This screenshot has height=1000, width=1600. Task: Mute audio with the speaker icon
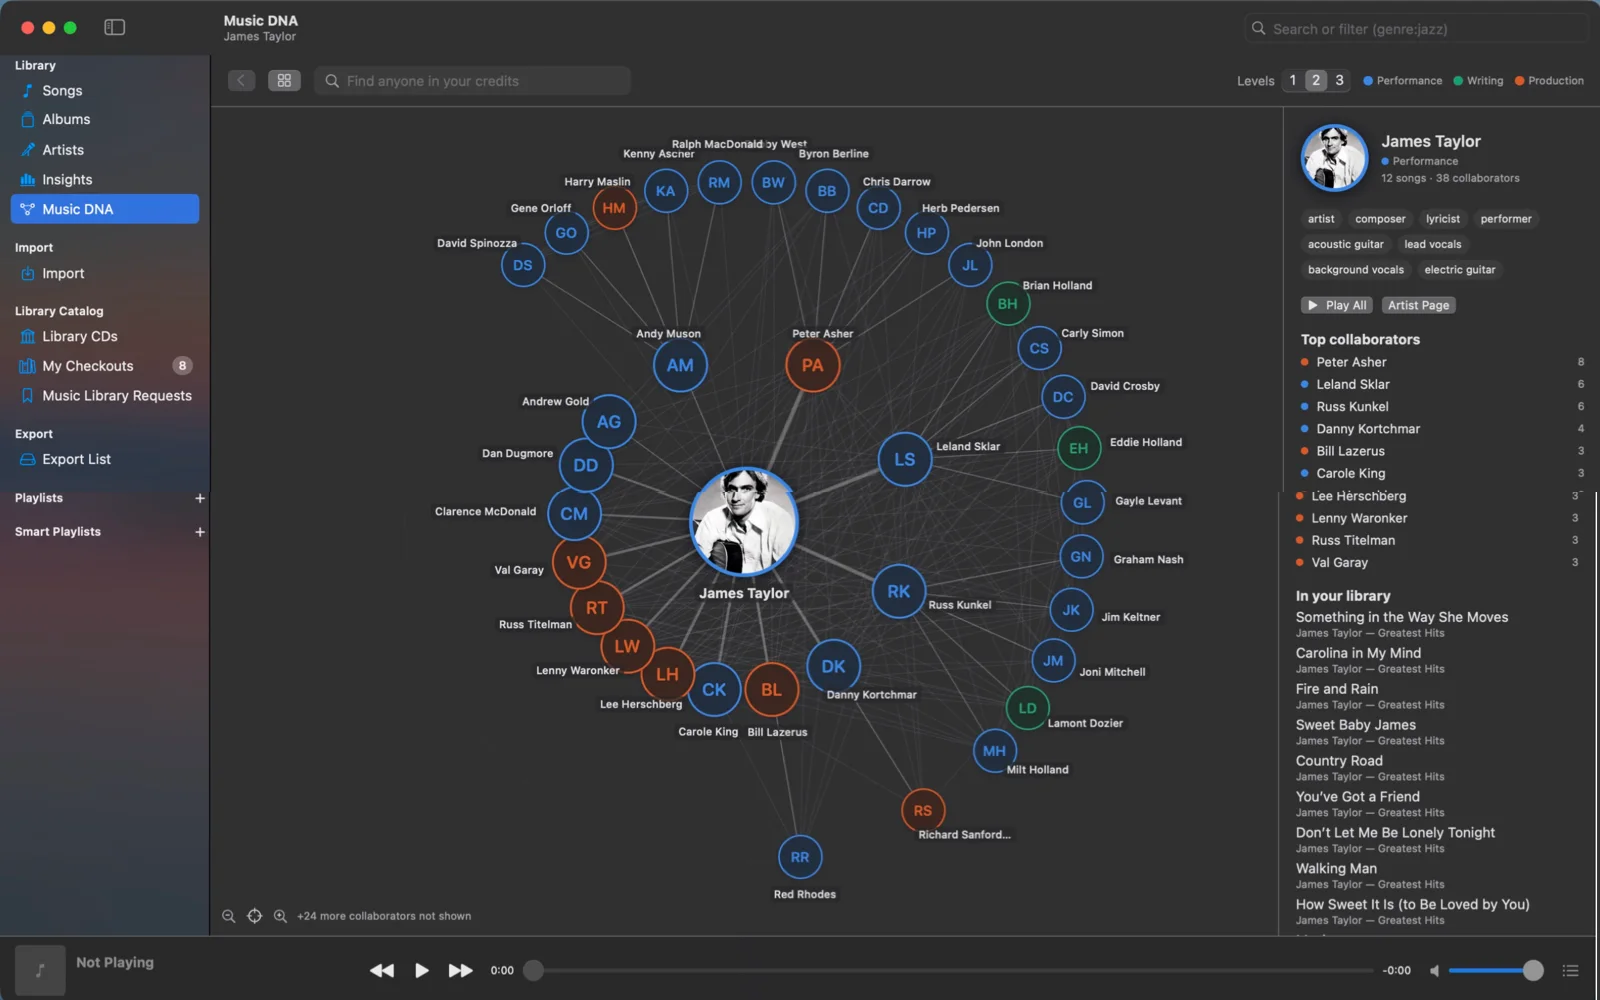pos(1435,970)
